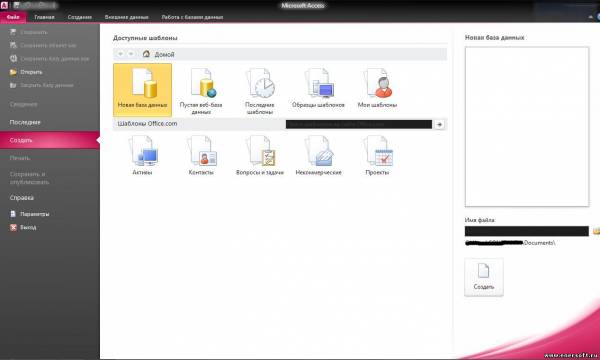The image size is (600, 360).
Task: Click the search arrow for Office.com templates
Action: 439,124
